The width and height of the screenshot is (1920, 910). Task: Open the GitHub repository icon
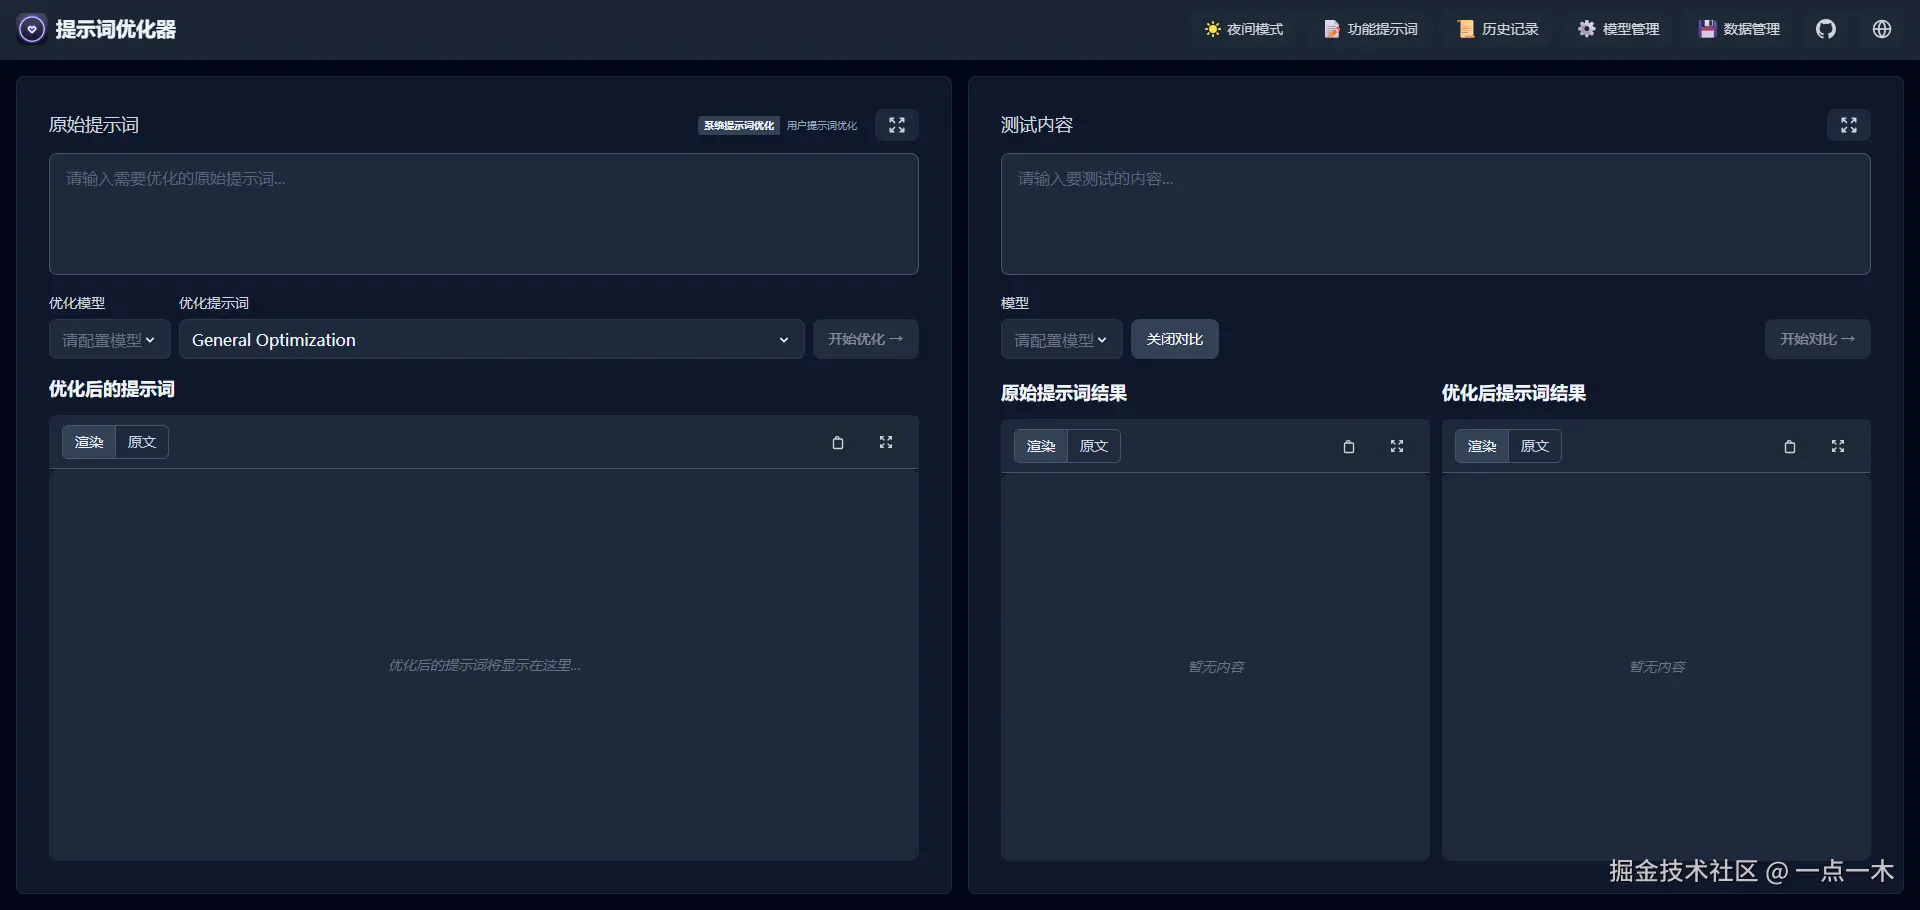tap(1826, 29)
